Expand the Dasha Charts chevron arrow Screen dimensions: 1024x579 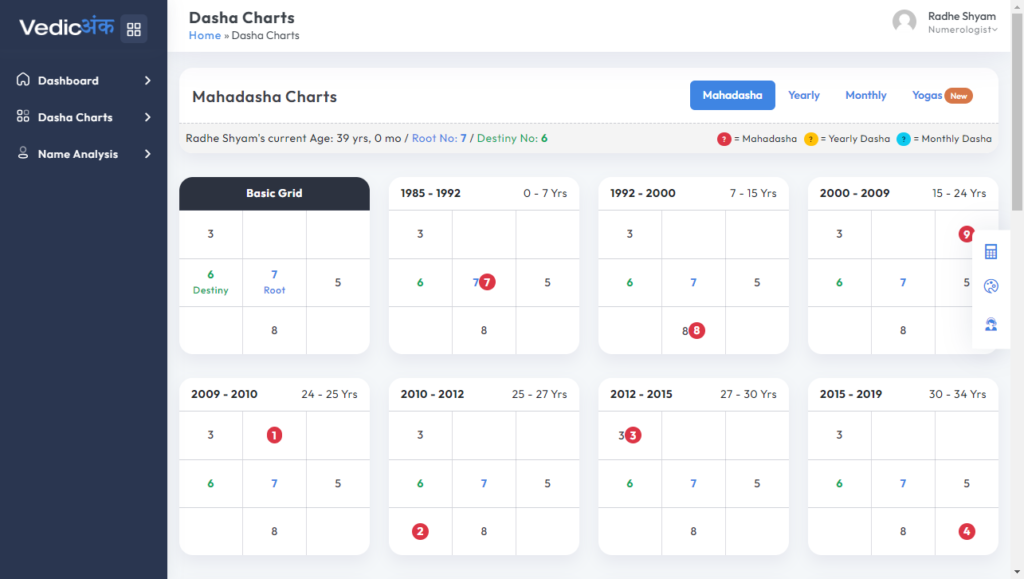click(147, 117)
